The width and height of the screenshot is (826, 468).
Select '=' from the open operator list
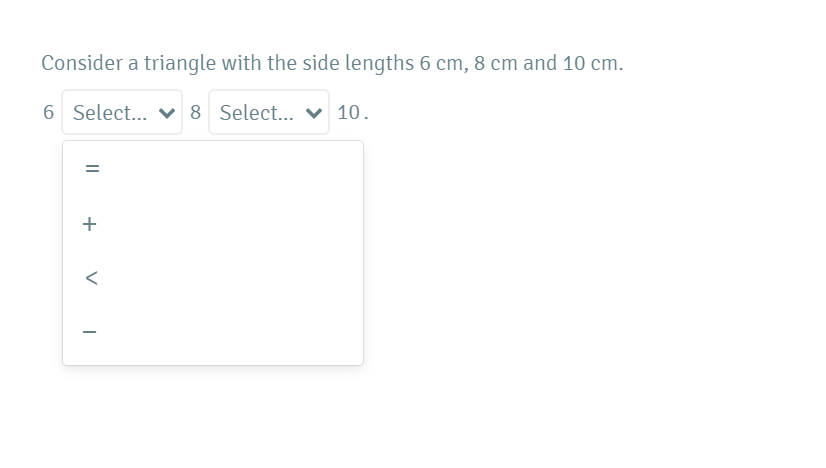90,170
